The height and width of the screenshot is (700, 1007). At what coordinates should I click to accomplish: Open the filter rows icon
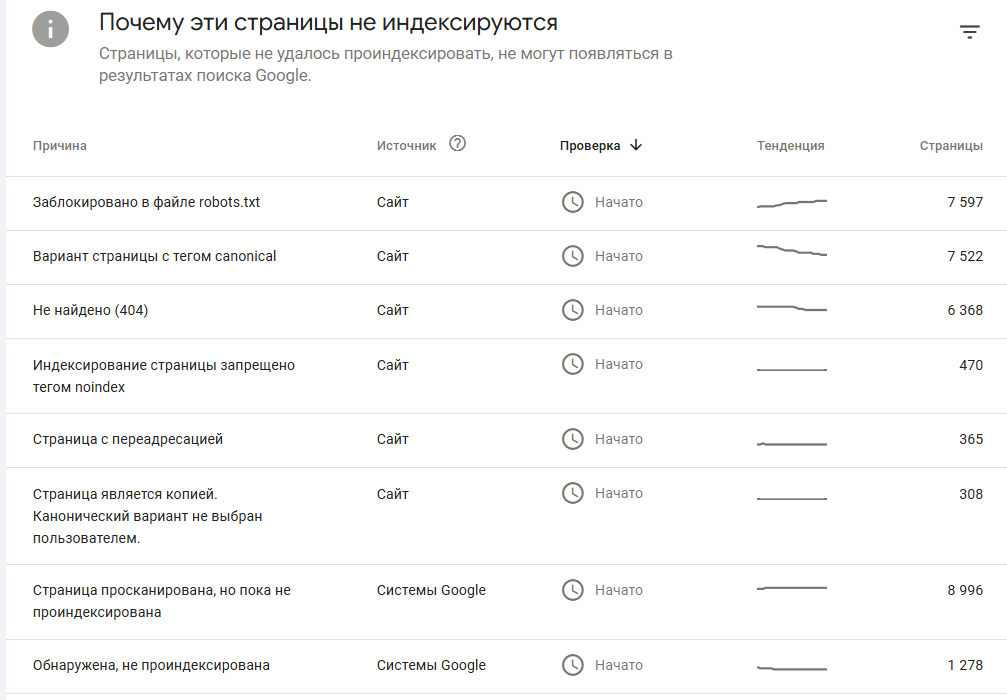click(x=969, y=31)
